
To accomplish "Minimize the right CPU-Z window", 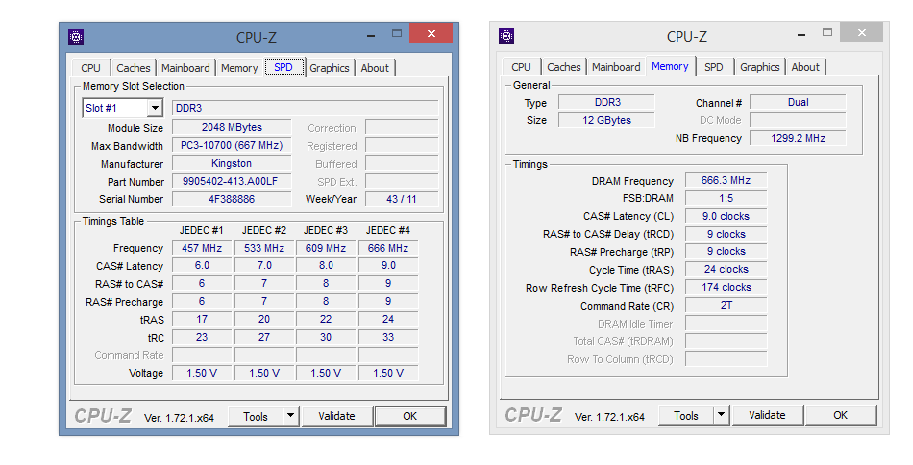I will (802, 34).
